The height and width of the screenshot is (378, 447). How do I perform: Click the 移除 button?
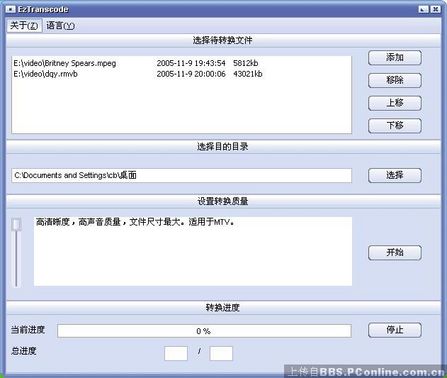point(395,80)
